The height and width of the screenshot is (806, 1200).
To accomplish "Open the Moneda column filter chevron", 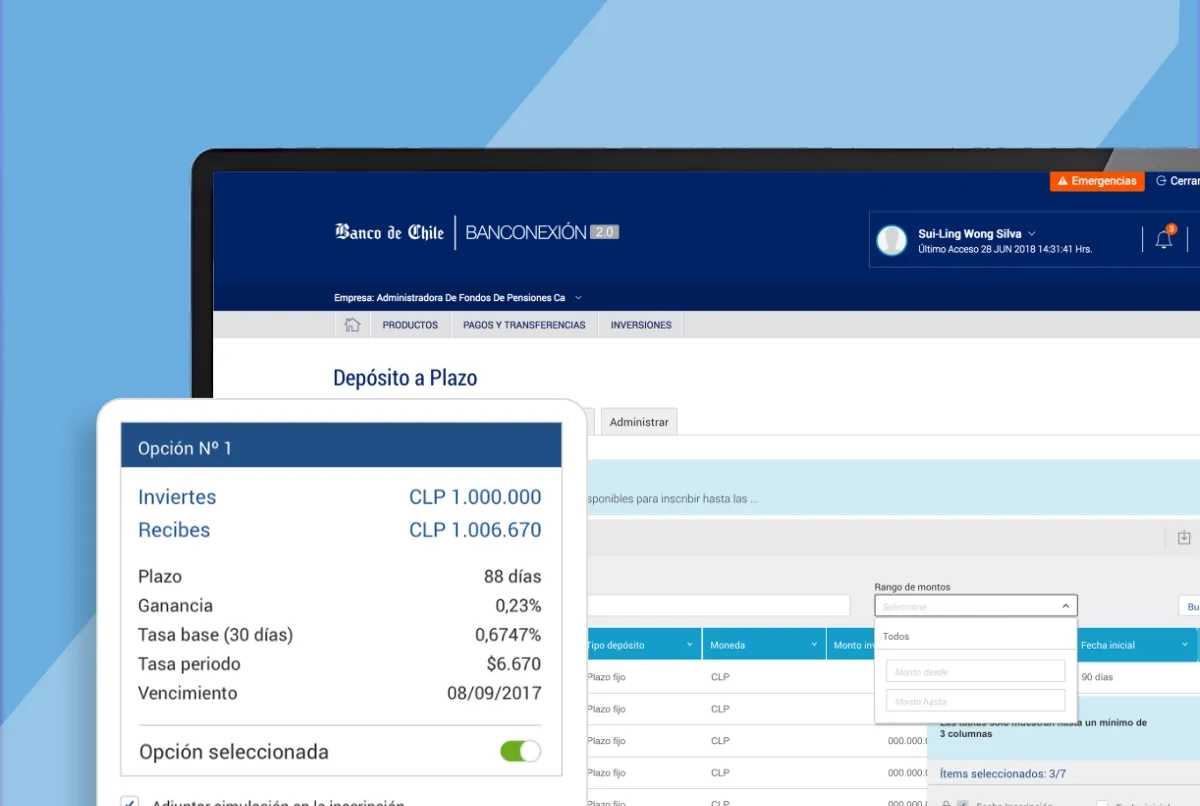I will coord(815,645).
